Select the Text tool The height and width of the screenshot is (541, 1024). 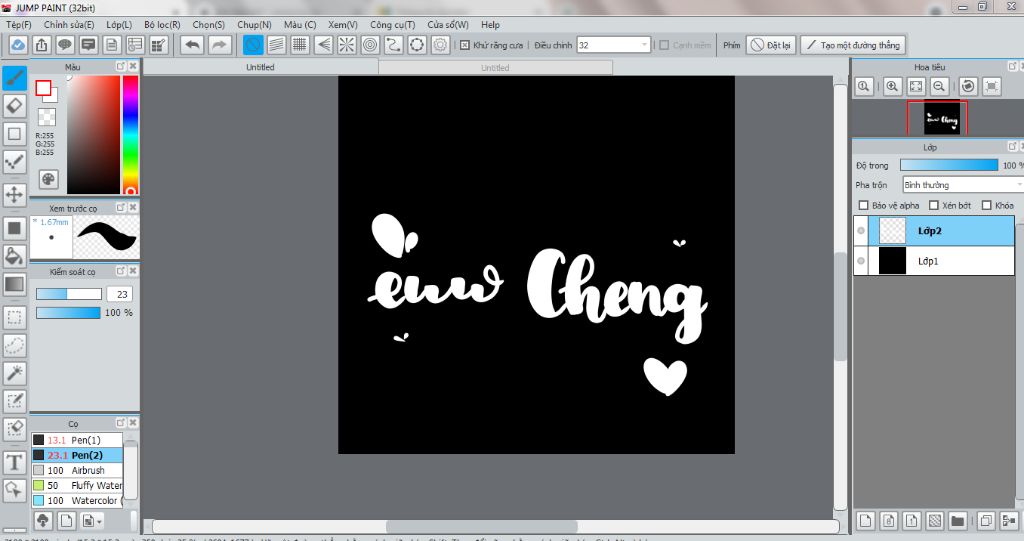(x=14, y=463)
